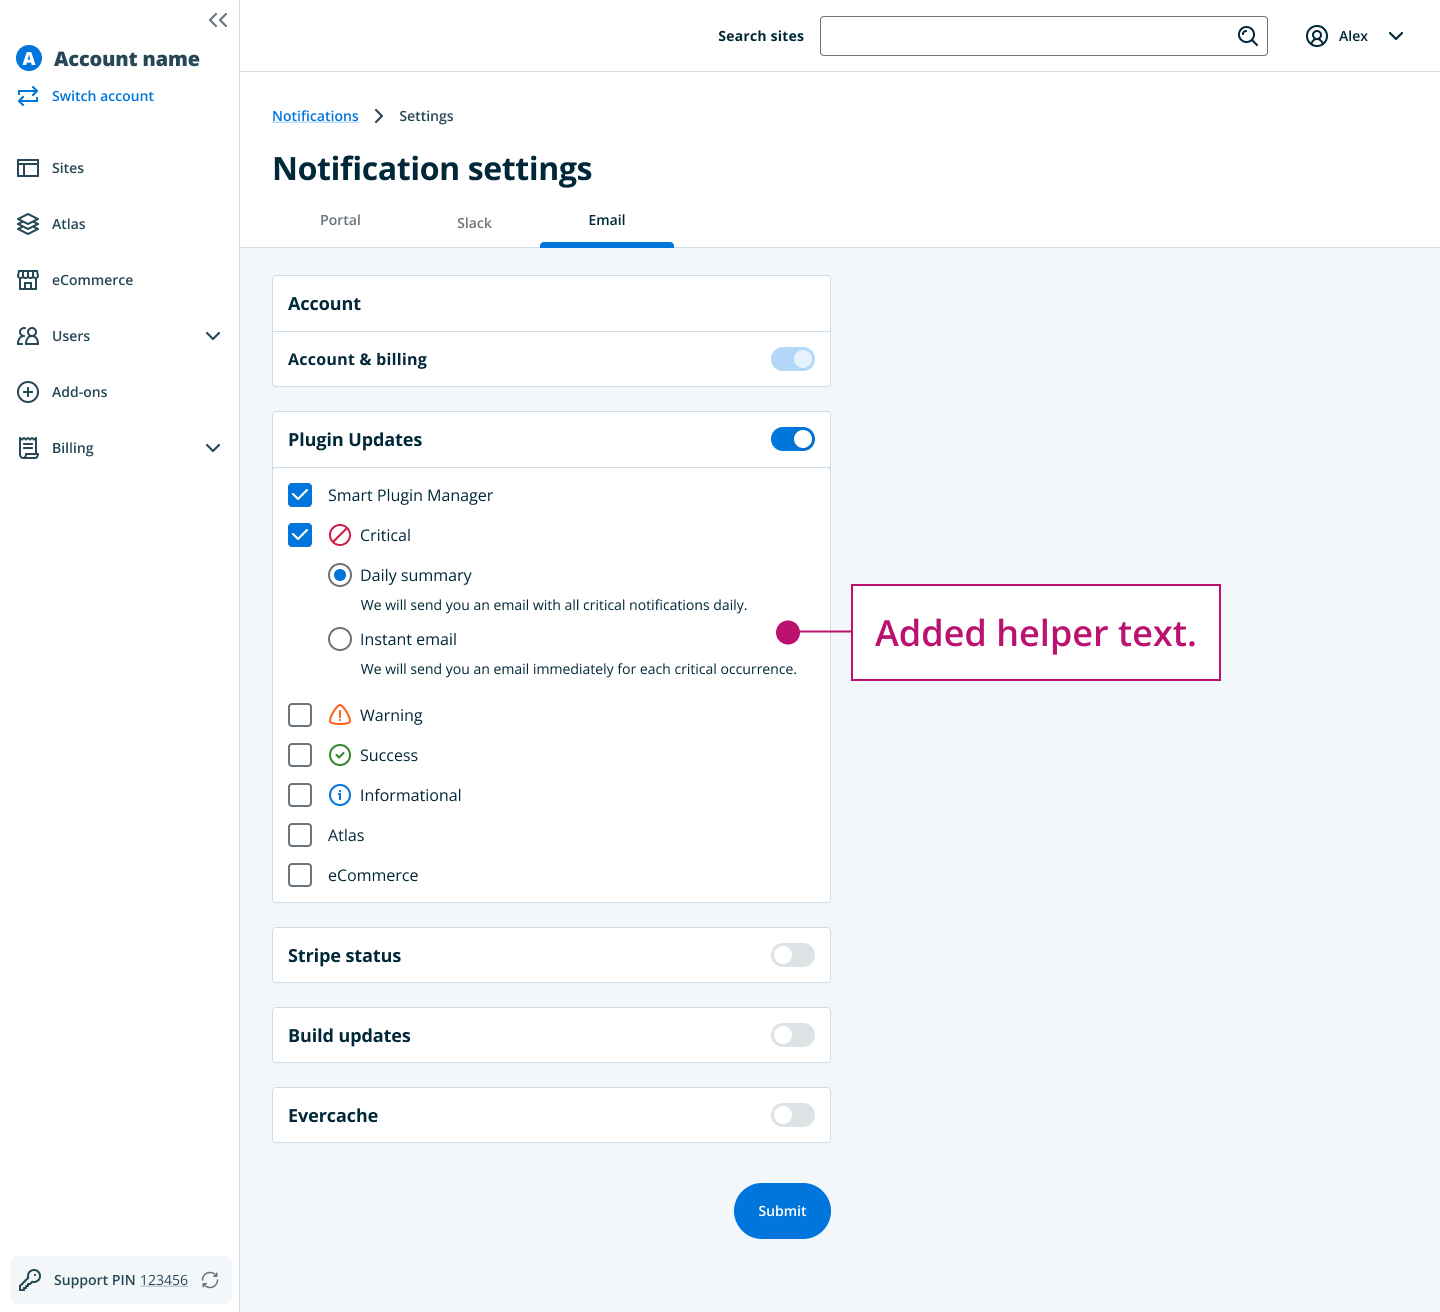Click the Settings breadcrumb text

click(x=426, y=116)
